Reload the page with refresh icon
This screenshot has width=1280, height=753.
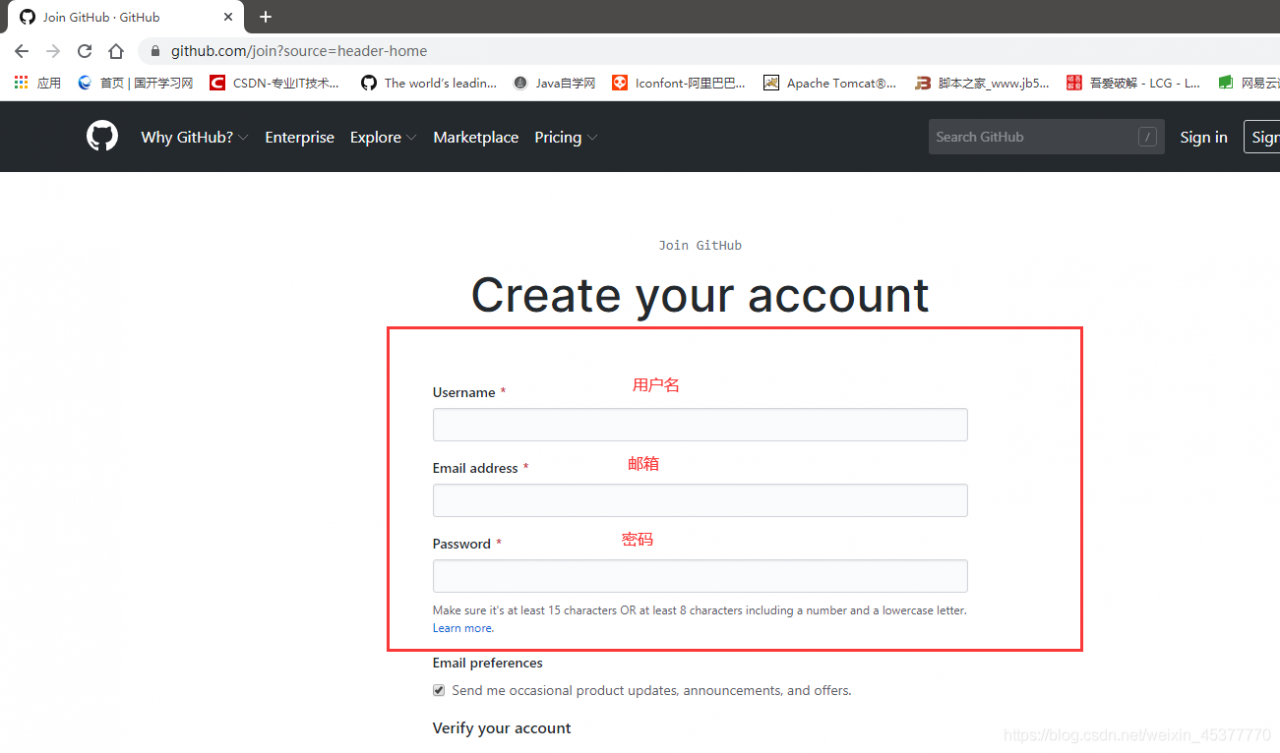point(85,51)
